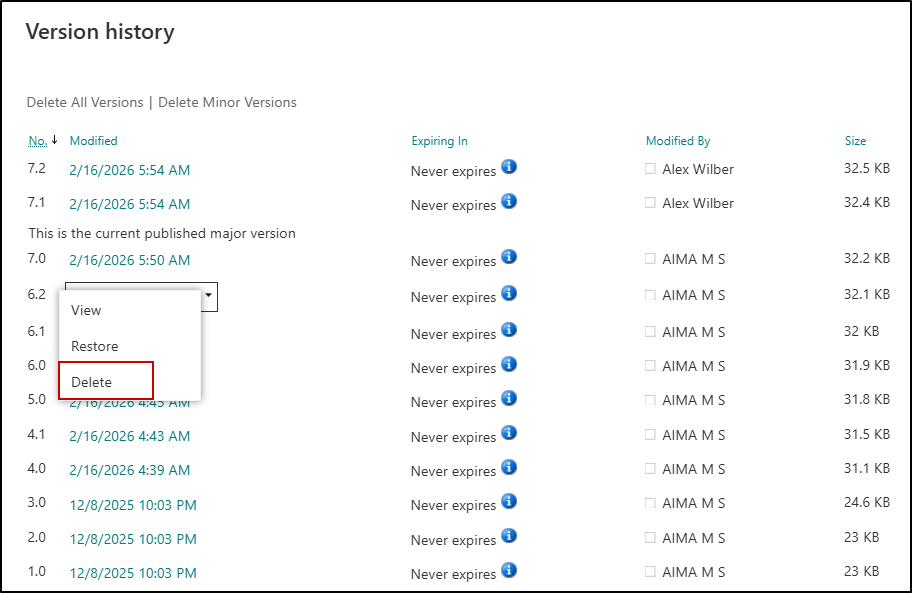Image resolution: width=912 pixels, height=593 pixels.
Task: Open the info icon for version 3.0 Never expires
Action: [x=509, y=502]
